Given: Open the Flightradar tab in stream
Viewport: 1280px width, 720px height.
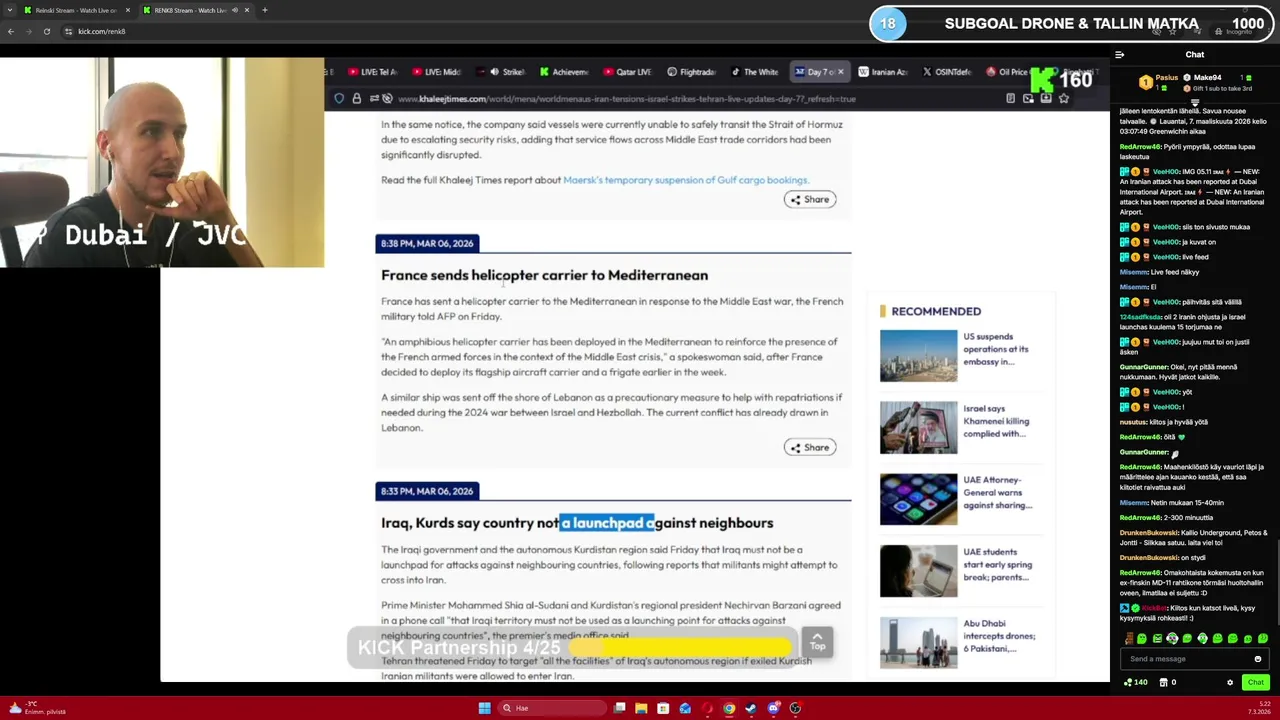Looking at the screenshot, I should 690,72.
